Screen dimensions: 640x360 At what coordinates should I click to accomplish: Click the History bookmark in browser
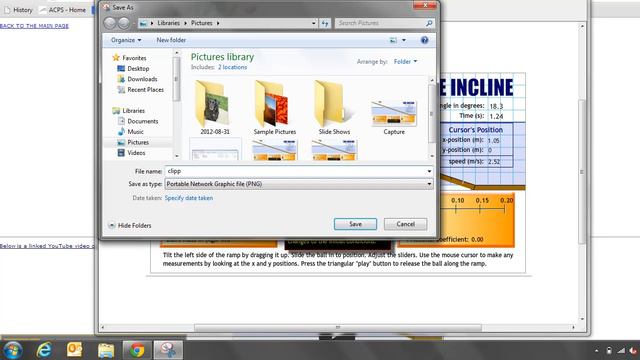[x=18, y=10]
